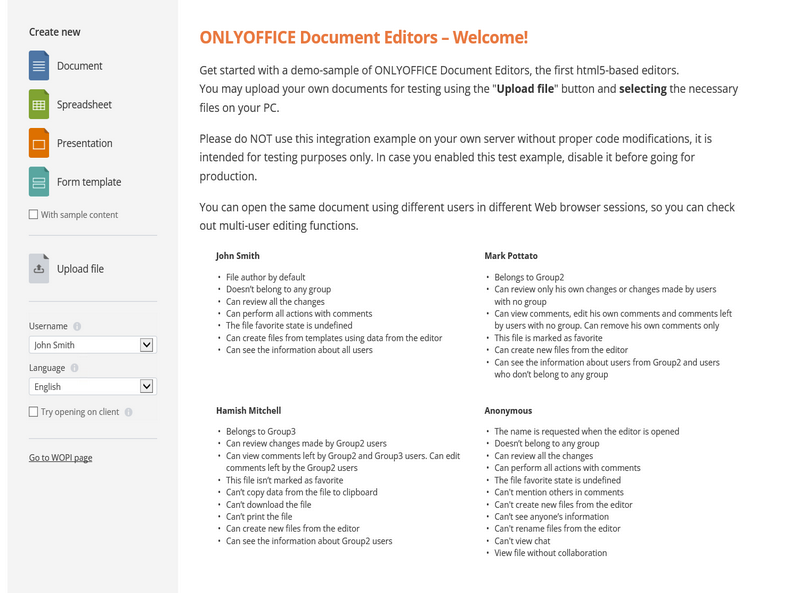Click 'This file is marked as favorite'
The height and width of the screenshot is (593, 797).
(x=548, y=338)
